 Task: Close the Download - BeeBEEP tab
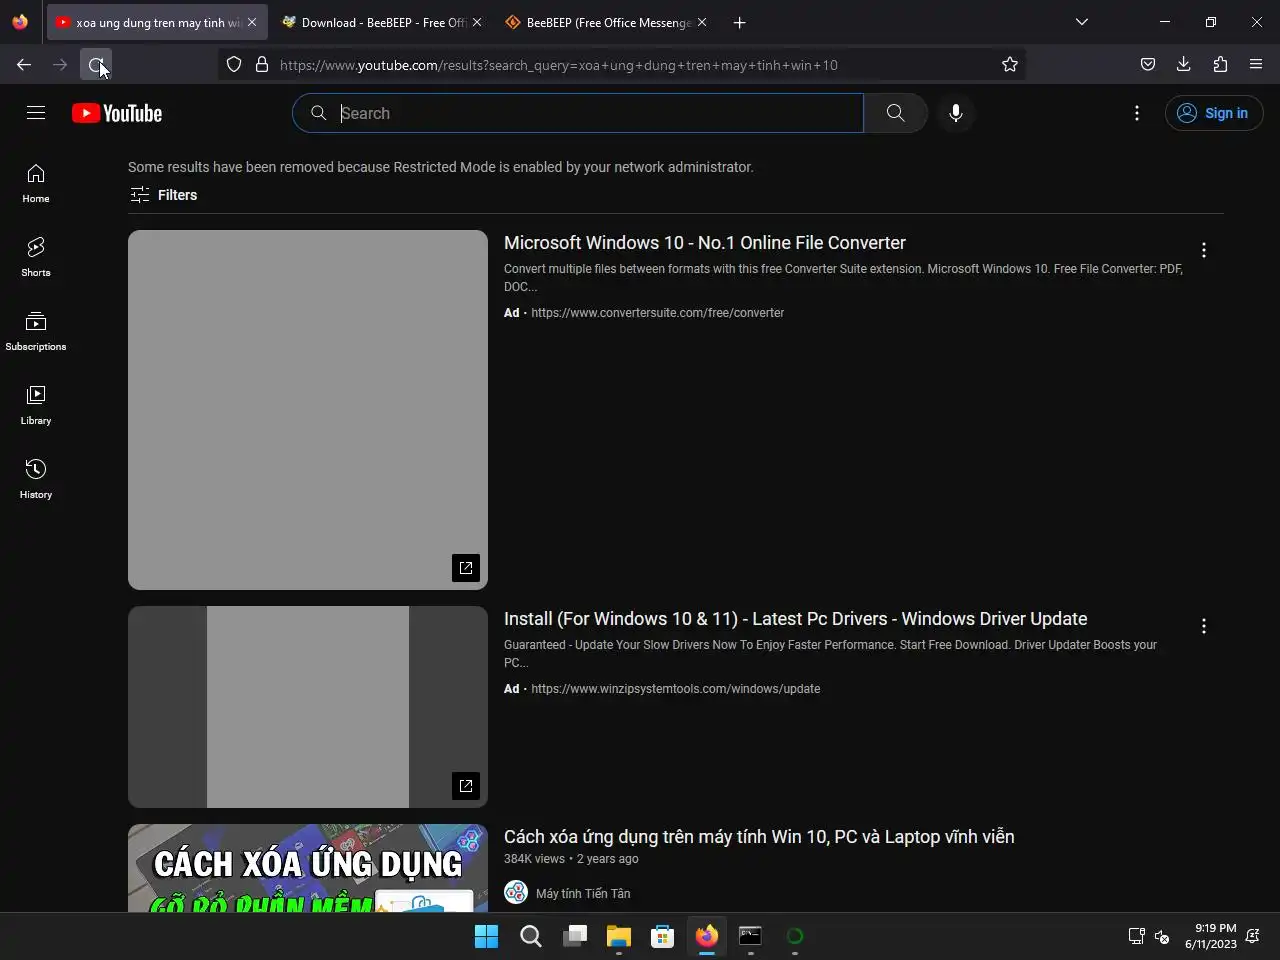477,22
